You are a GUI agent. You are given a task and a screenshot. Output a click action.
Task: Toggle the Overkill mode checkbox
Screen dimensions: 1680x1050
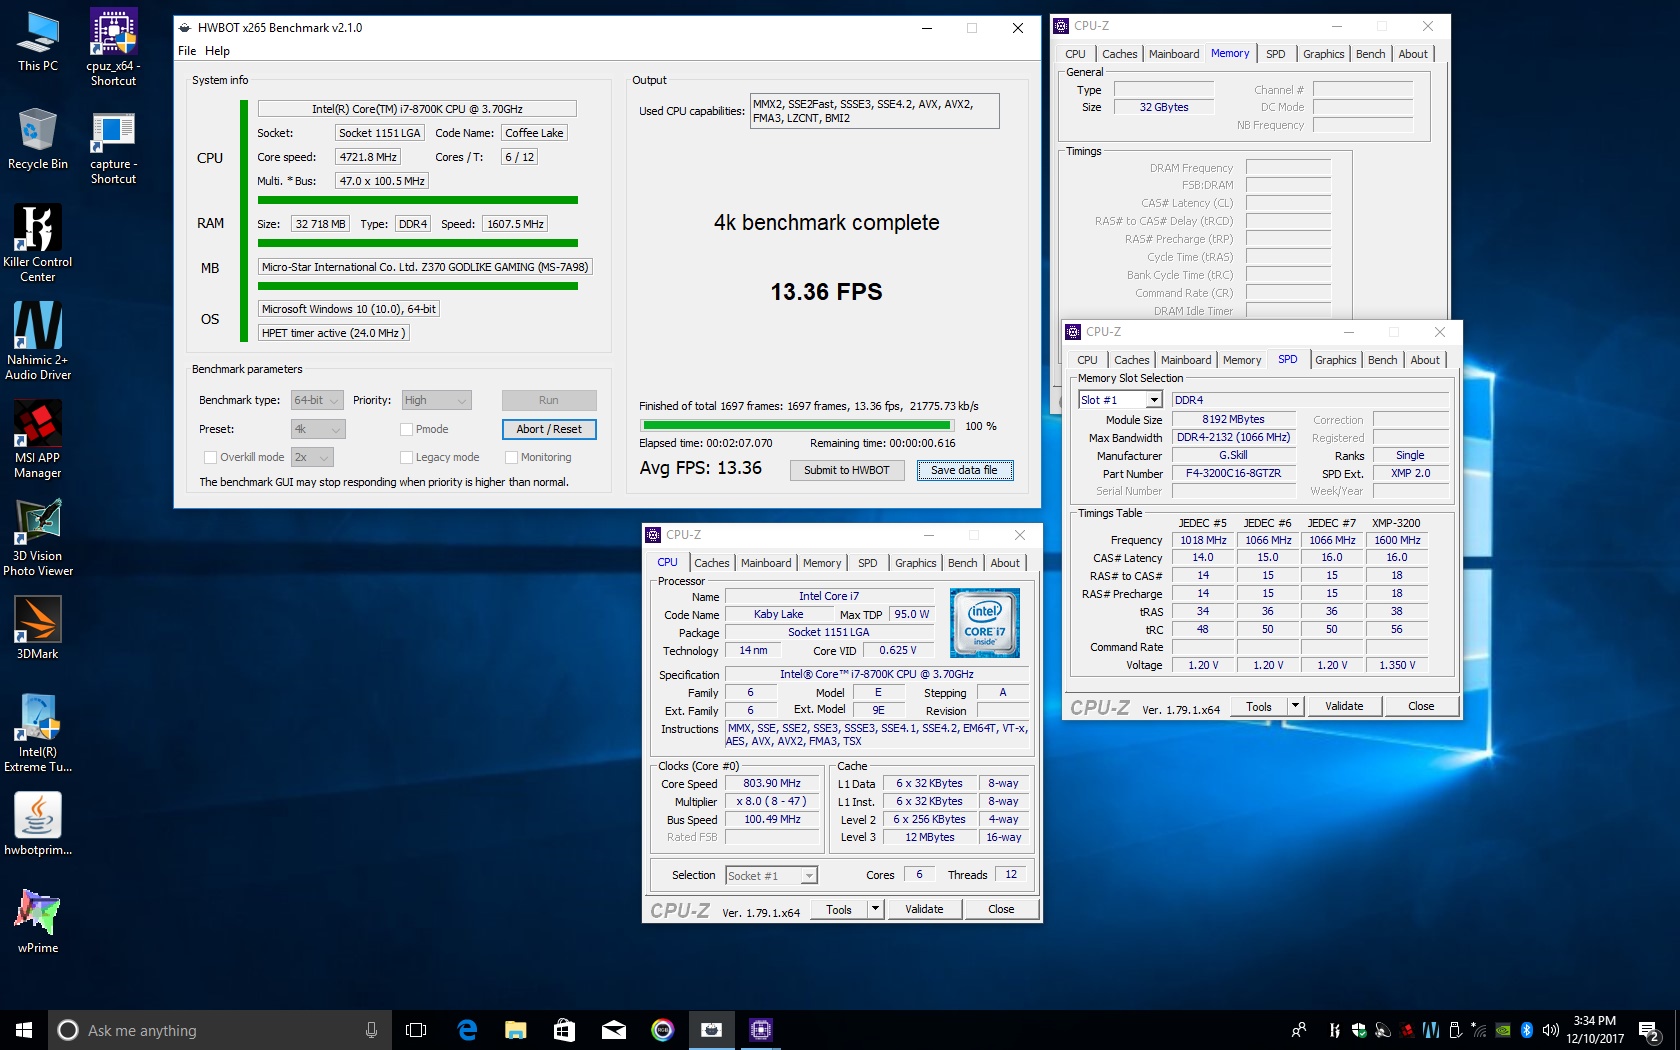pyautogui.click(x=210, y=457)
